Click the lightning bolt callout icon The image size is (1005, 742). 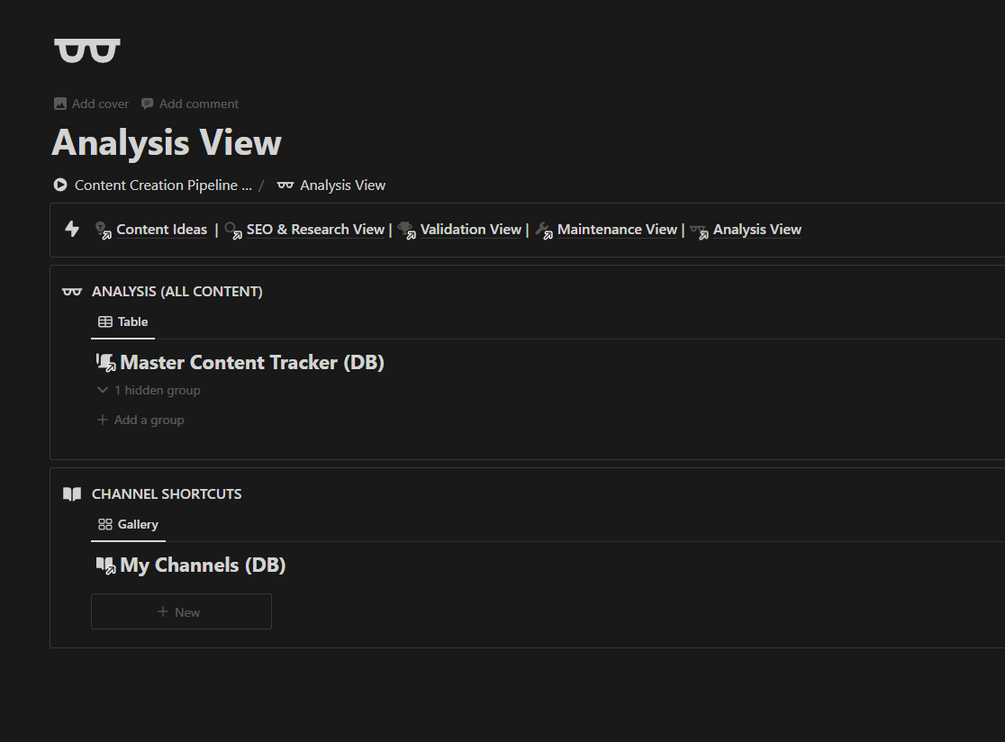tap(72, 229)
